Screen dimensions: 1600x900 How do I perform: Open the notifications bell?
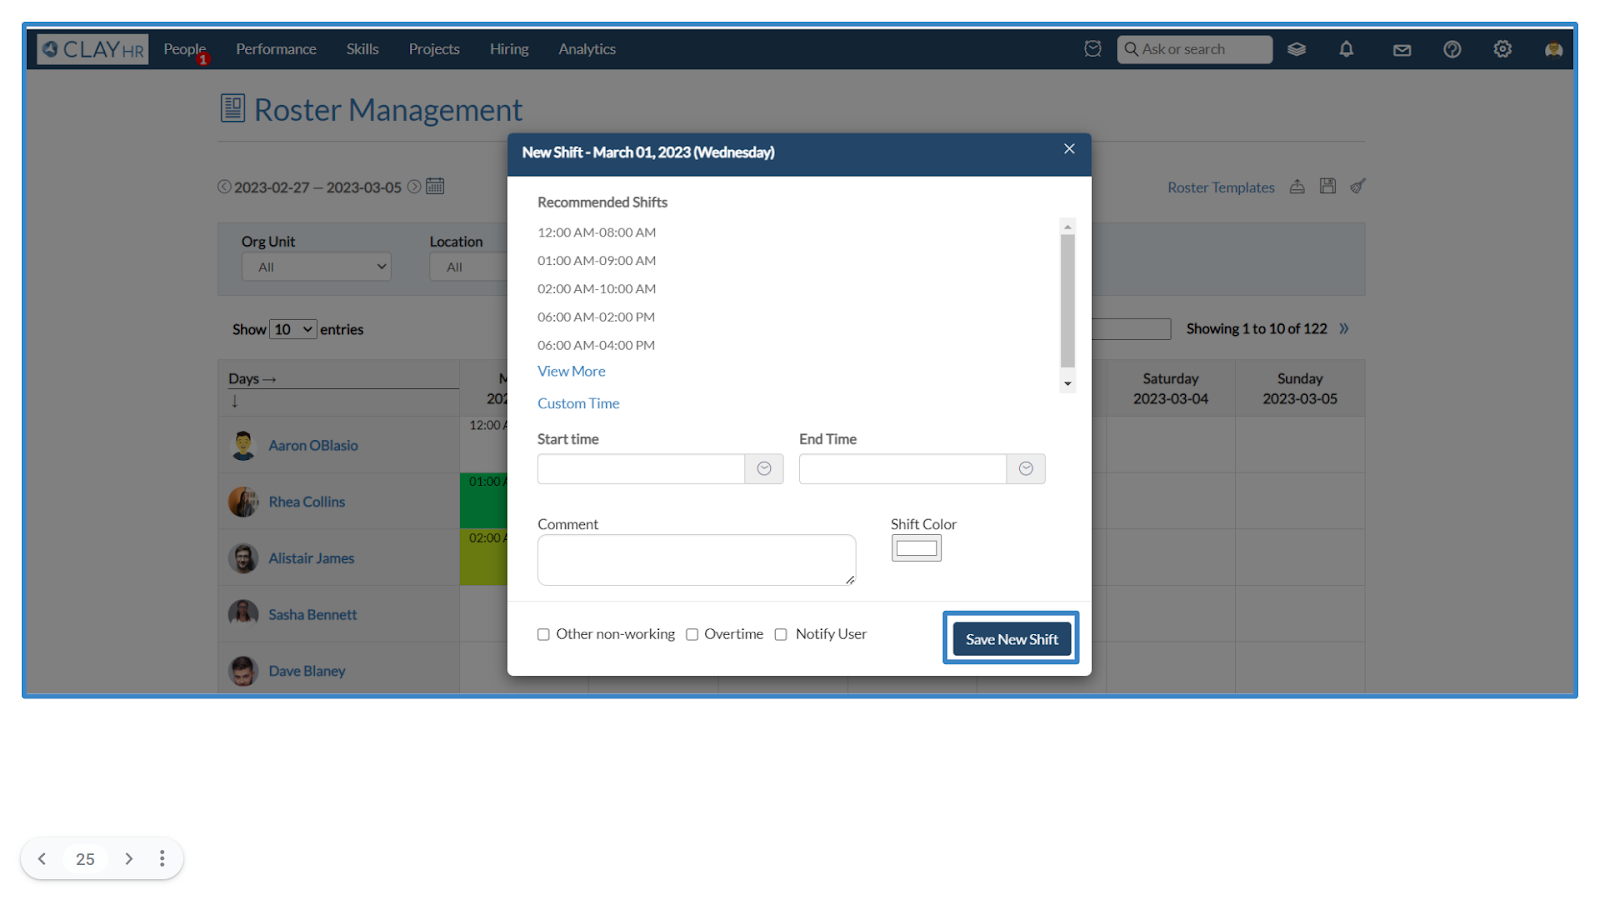point(1347,49)
